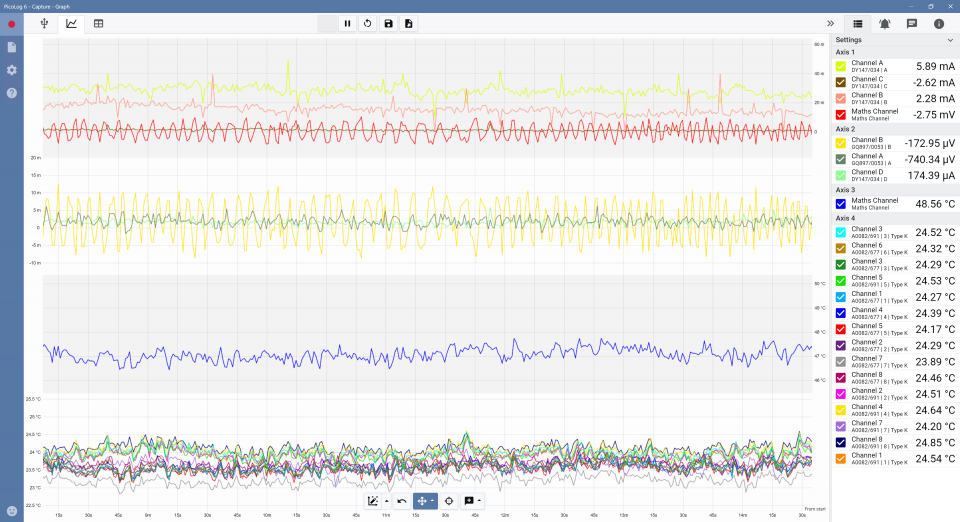This screenshot has width=960, height=522.
Task: Expand the Settings dropdown chevron
Action: point(950,40)
